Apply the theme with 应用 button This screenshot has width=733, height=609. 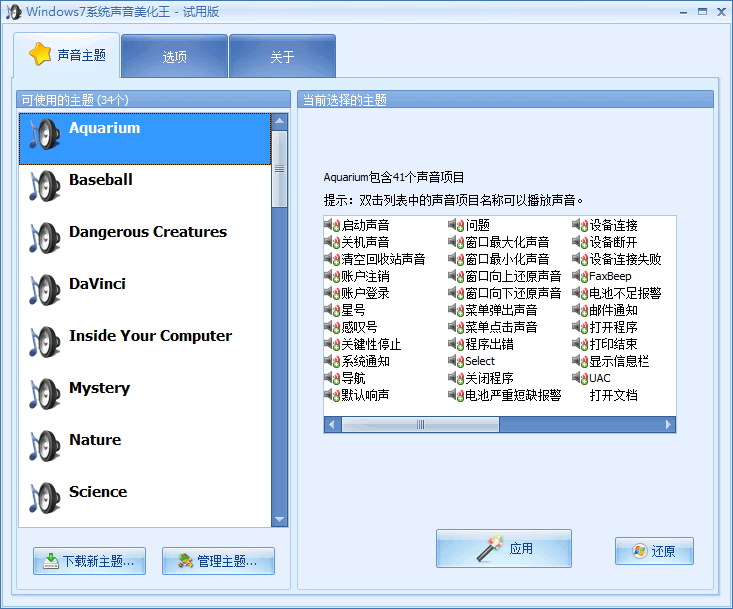[x=504, y=549]
